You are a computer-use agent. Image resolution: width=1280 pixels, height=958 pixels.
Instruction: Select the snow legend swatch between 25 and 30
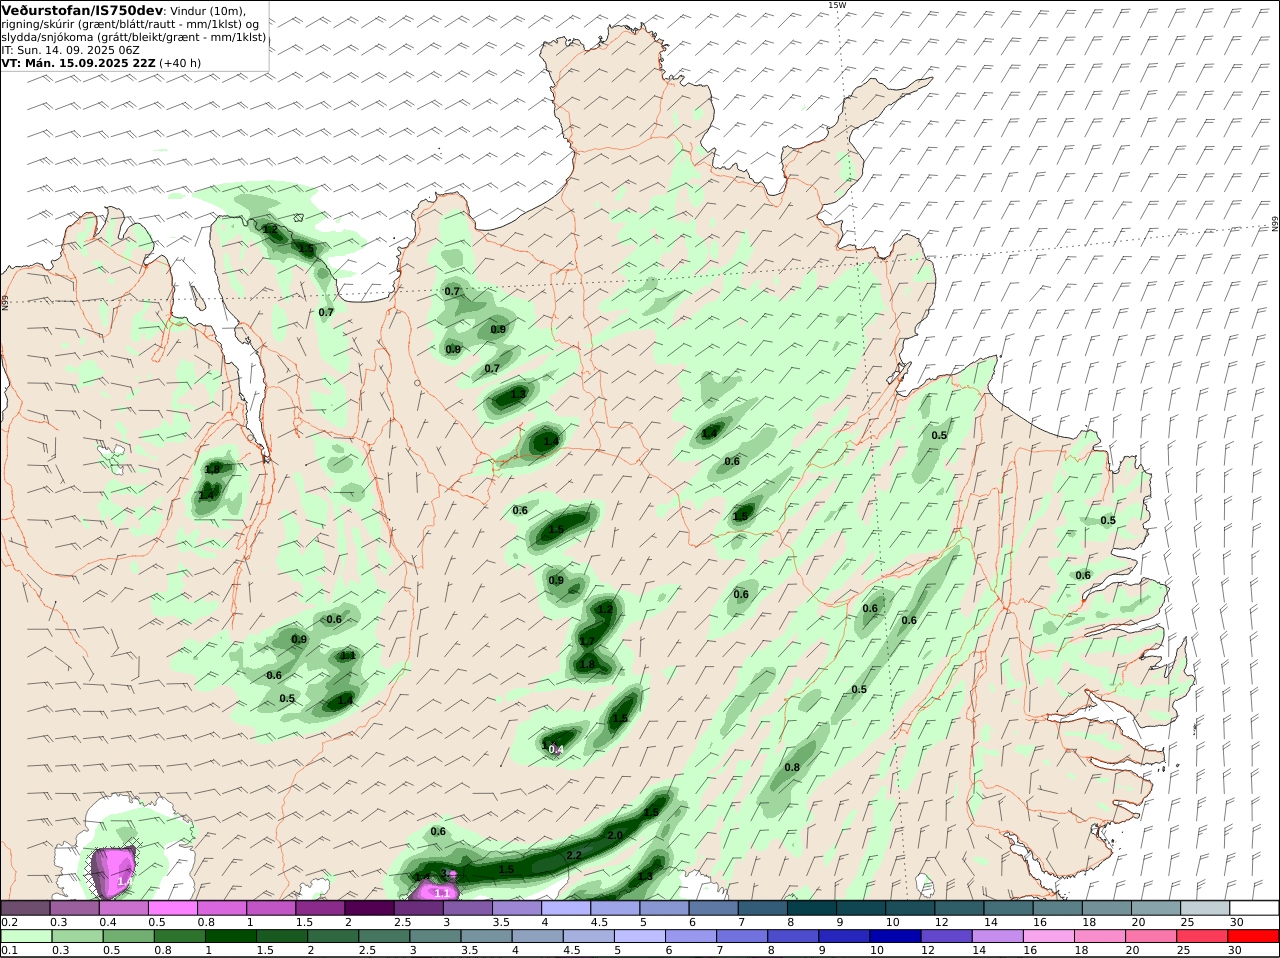(x=1204, y=908)
